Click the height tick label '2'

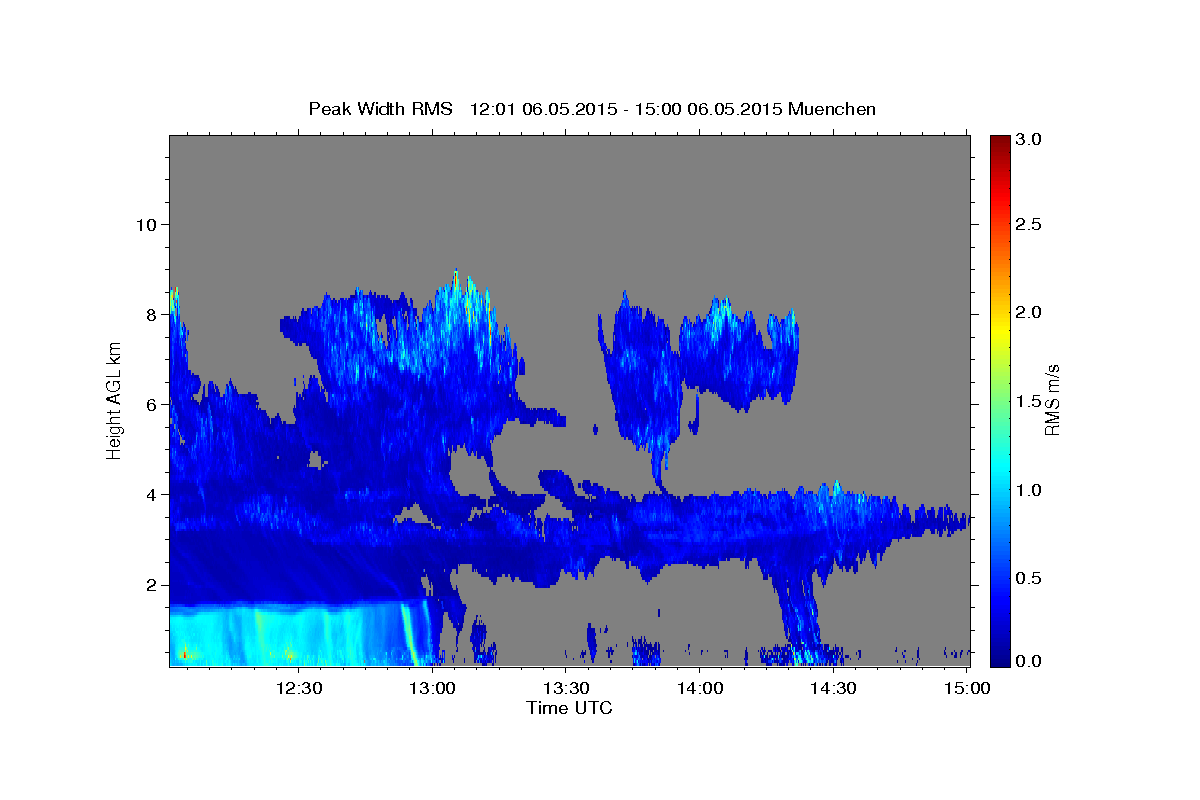point(151,585)
